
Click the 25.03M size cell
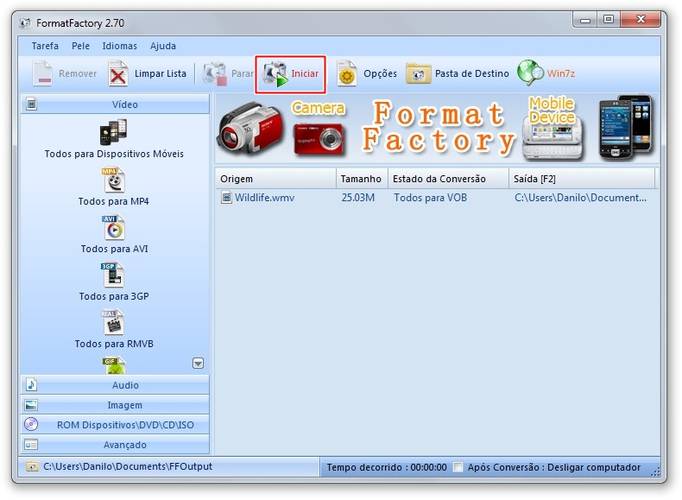pos(358,198)
